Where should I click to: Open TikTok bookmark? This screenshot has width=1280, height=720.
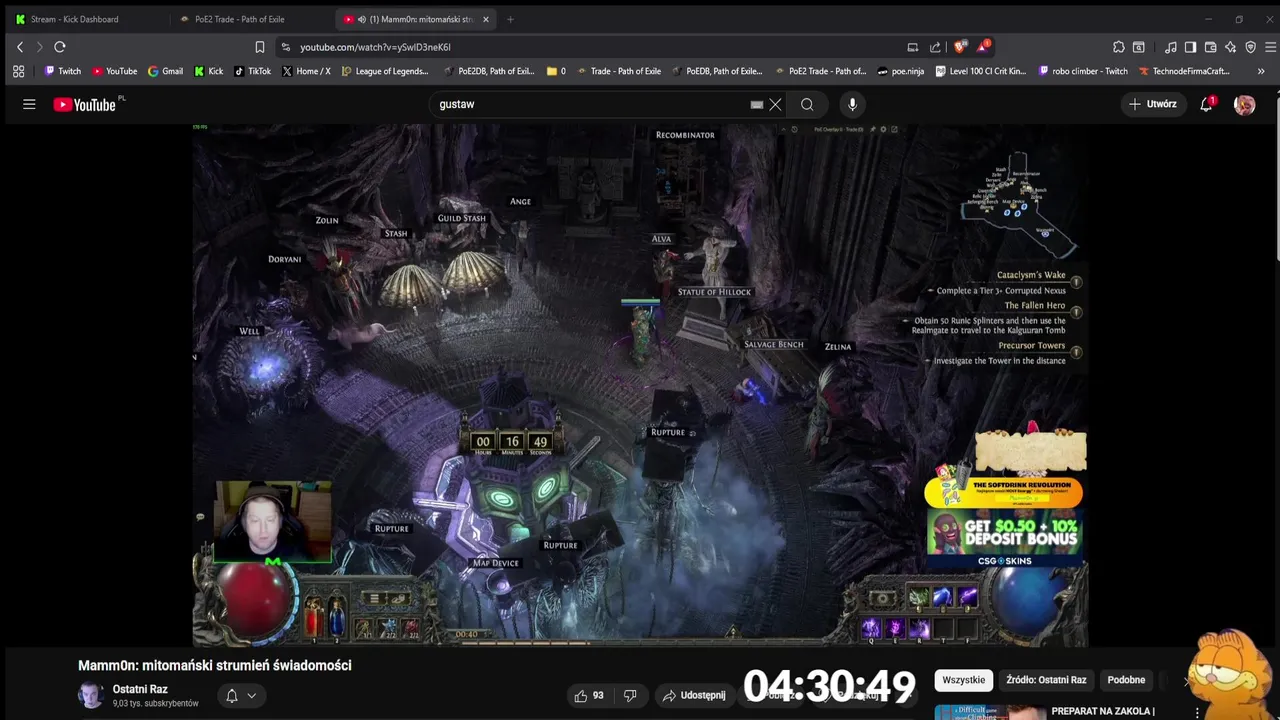click(252, 71)
